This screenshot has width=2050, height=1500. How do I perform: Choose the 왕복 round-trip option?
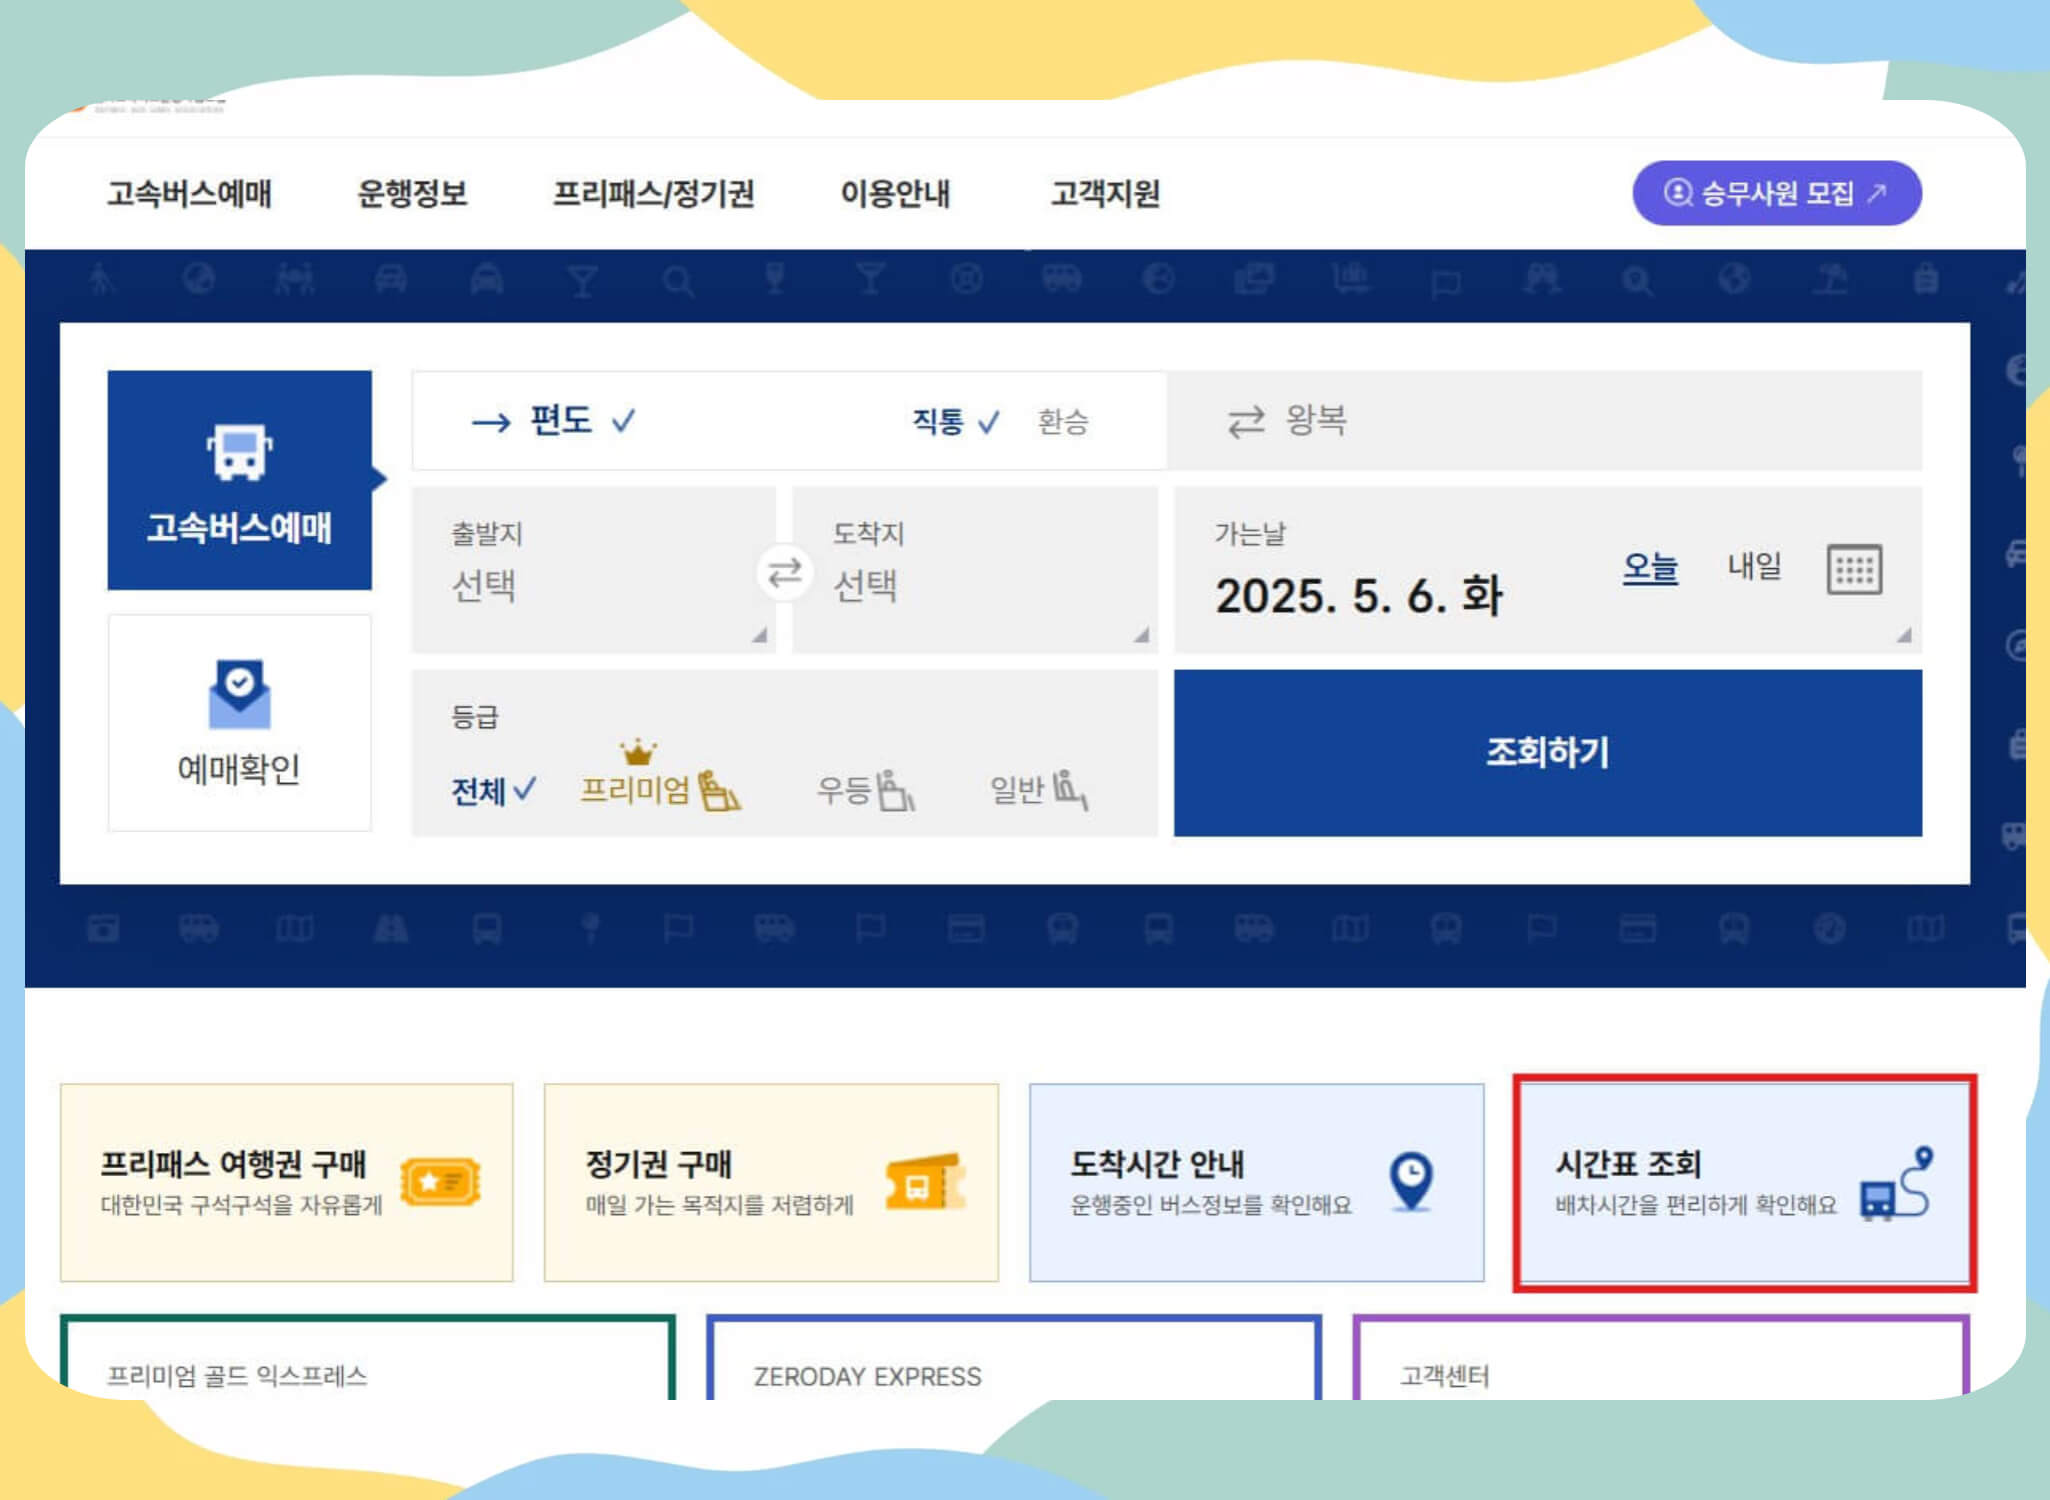1544,421
